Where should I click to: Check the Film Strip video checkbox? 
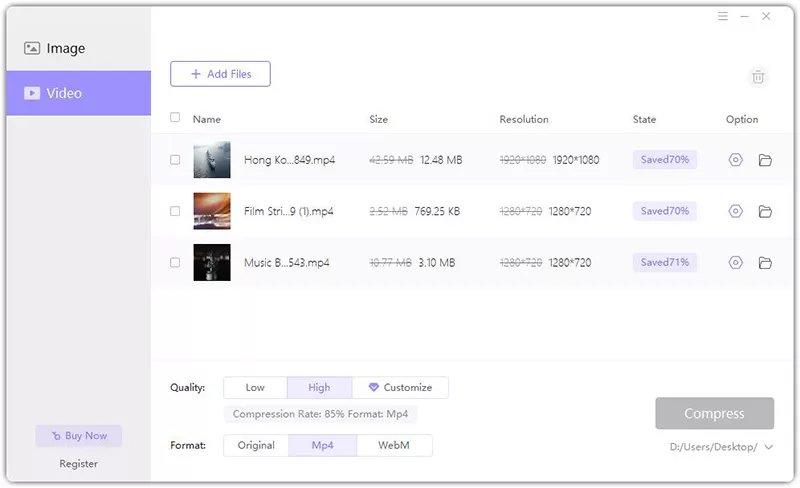[175, 211]
